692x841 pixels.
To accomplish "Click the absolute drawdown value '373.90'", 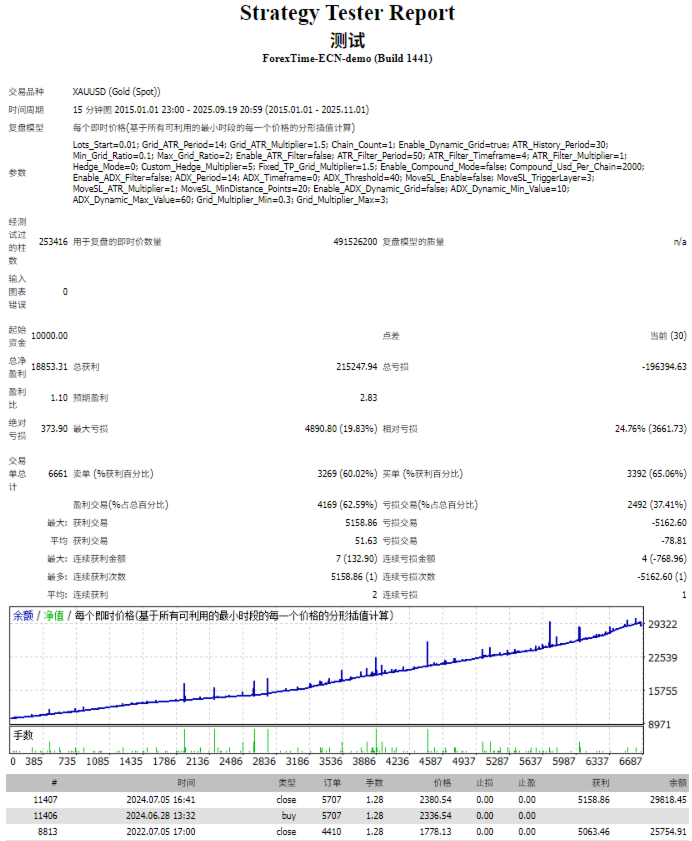I will click(x=54, y=429).
